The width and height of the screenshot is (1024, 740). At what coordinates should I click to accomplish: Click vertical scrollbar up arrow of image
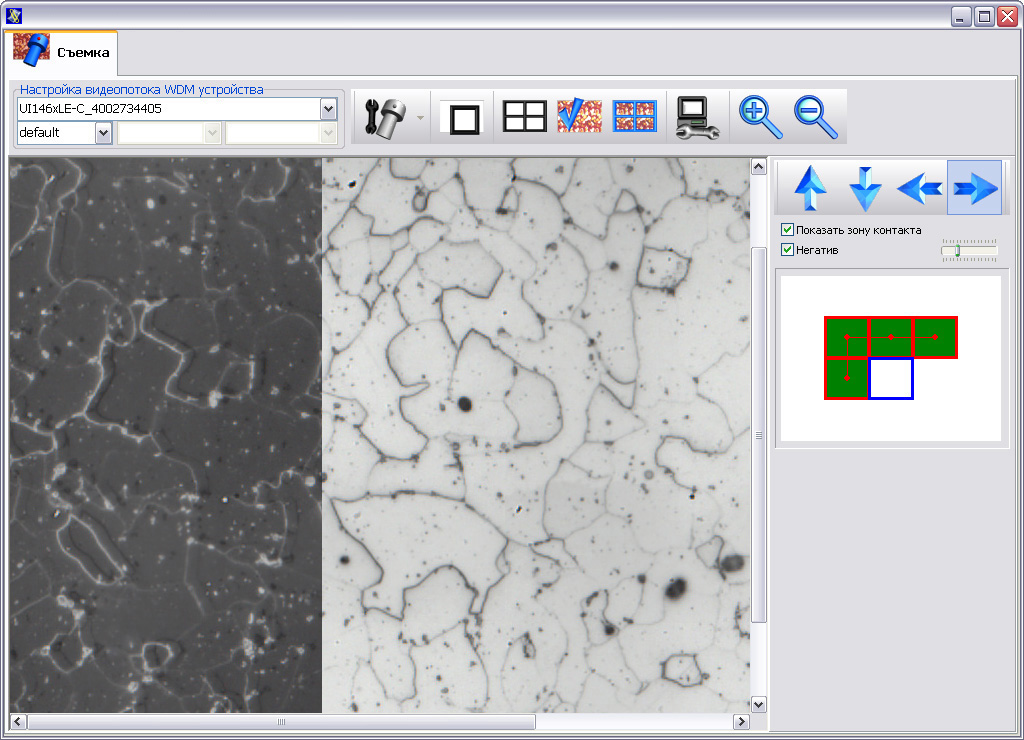click(x=758, y=167)
